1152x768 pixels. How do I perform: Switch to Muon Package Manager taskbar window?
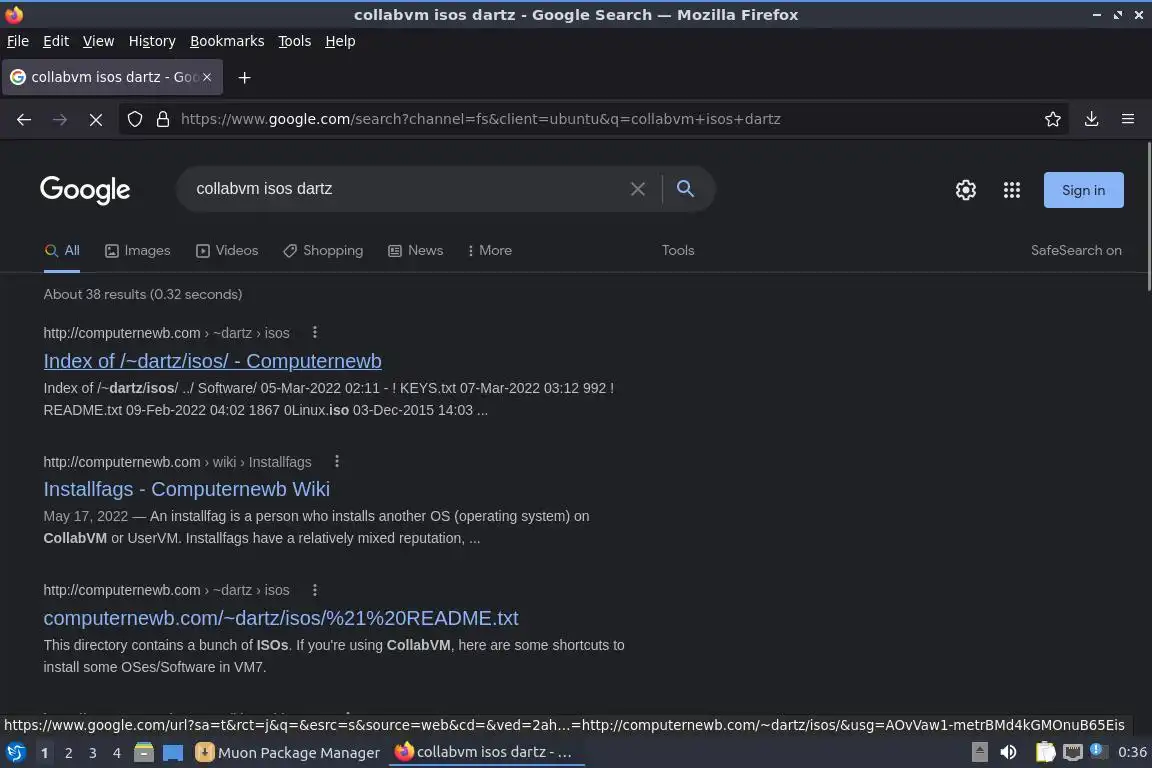click(x=288, y=753)
